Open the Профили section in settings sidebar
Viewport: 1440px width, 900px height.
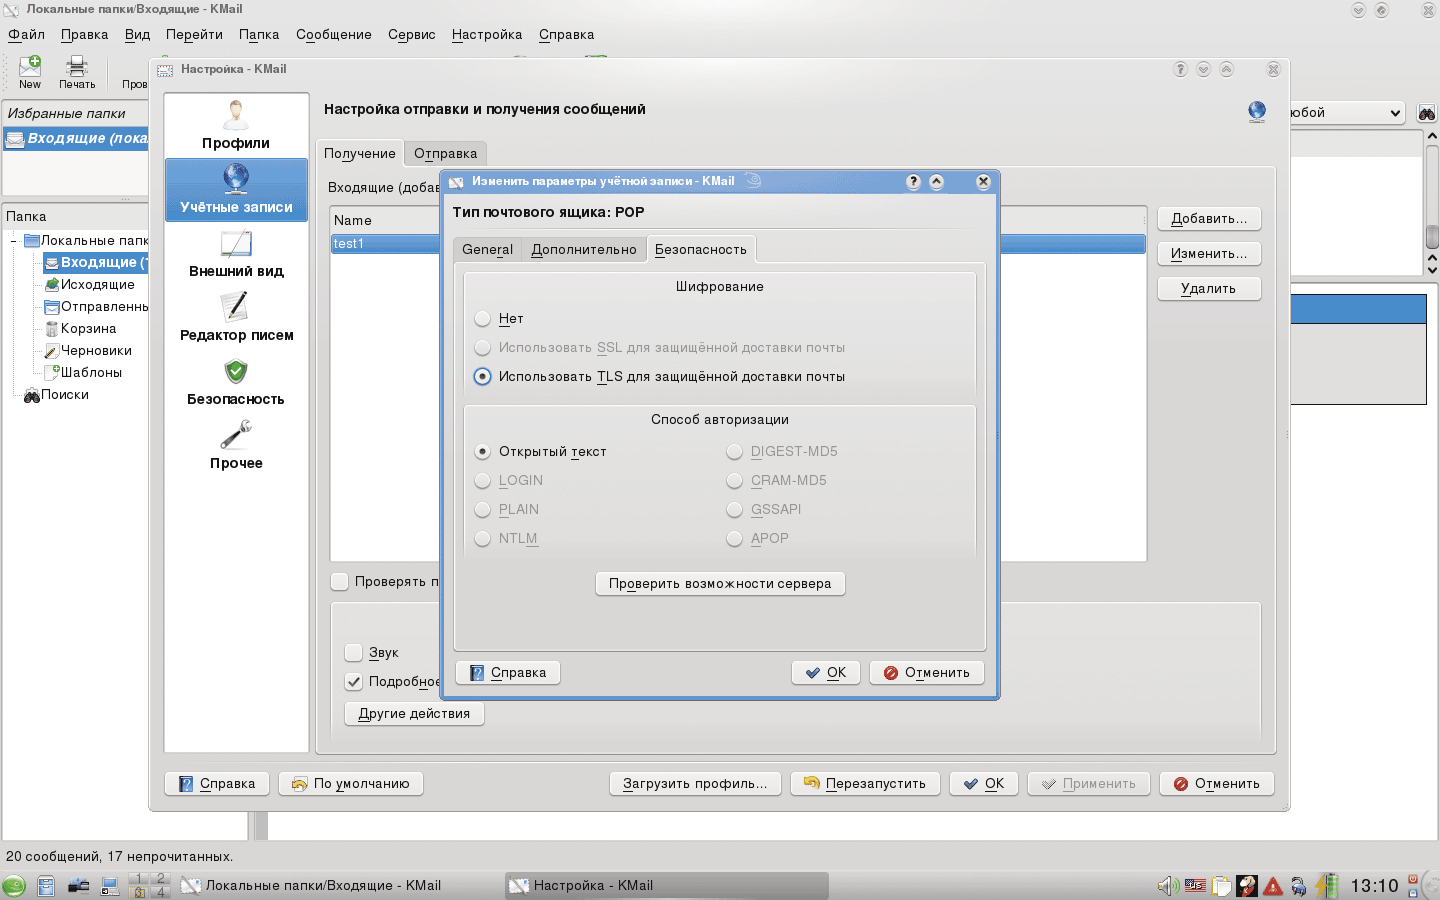pyautogui.click(x=236, y=126)
